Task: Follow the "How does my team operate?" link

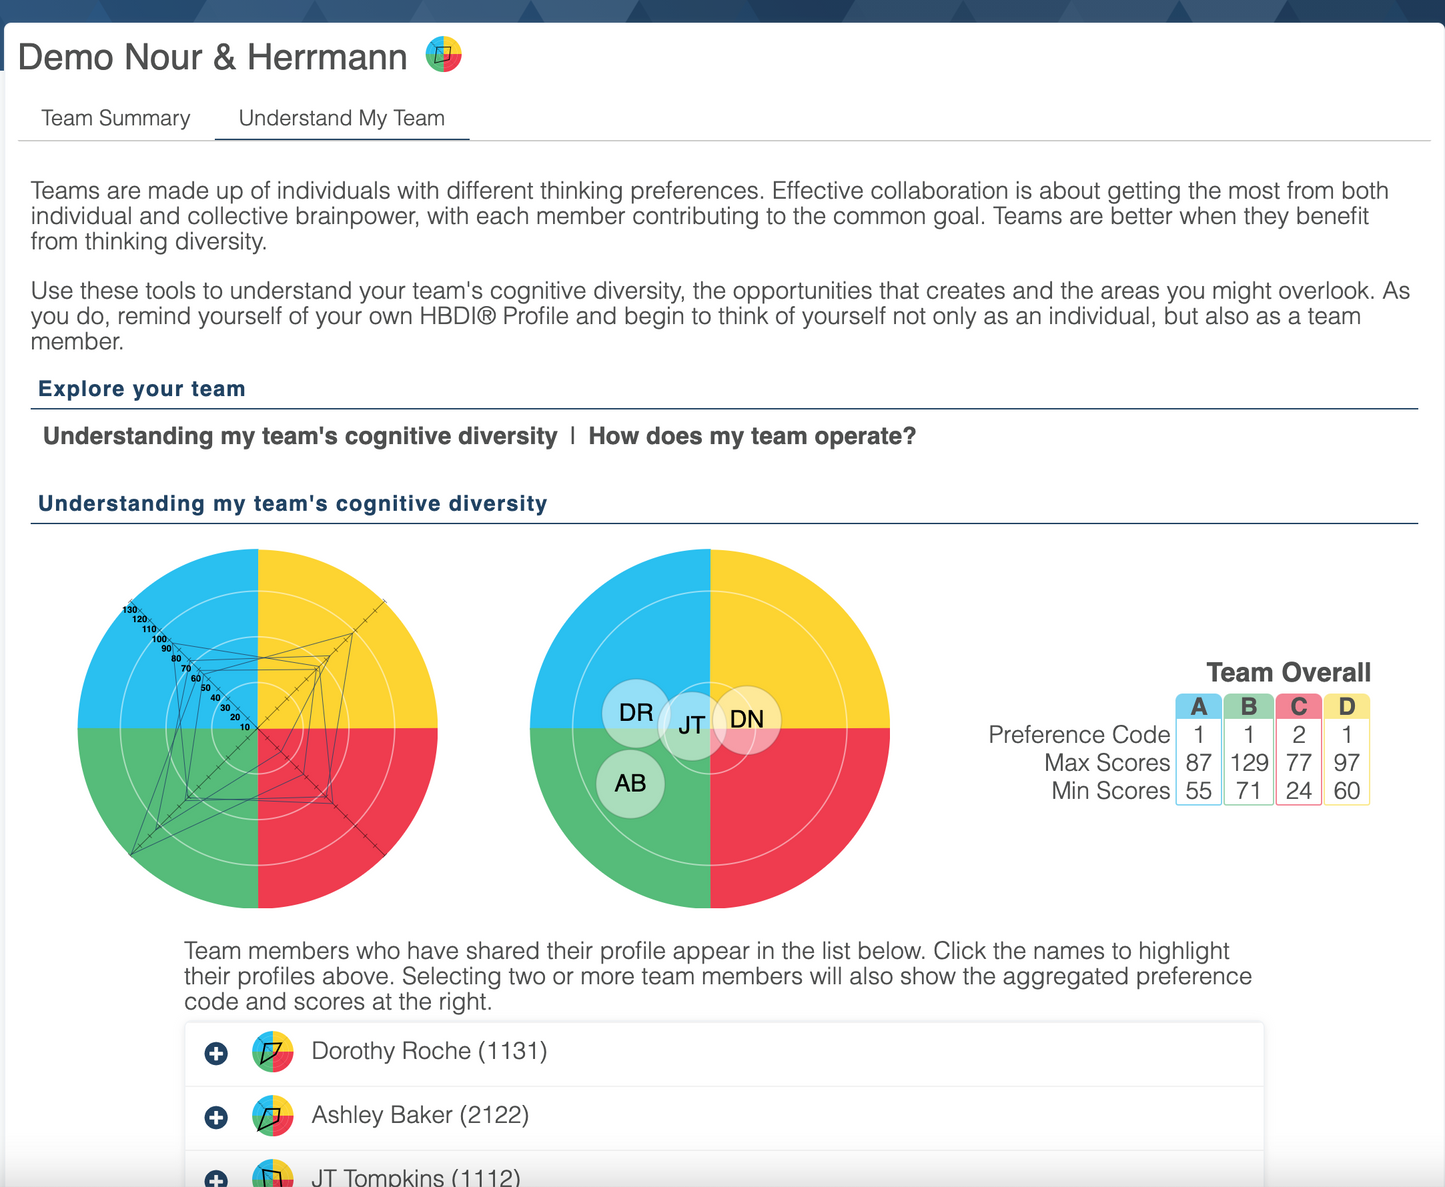Action: [x=752, y=436]
